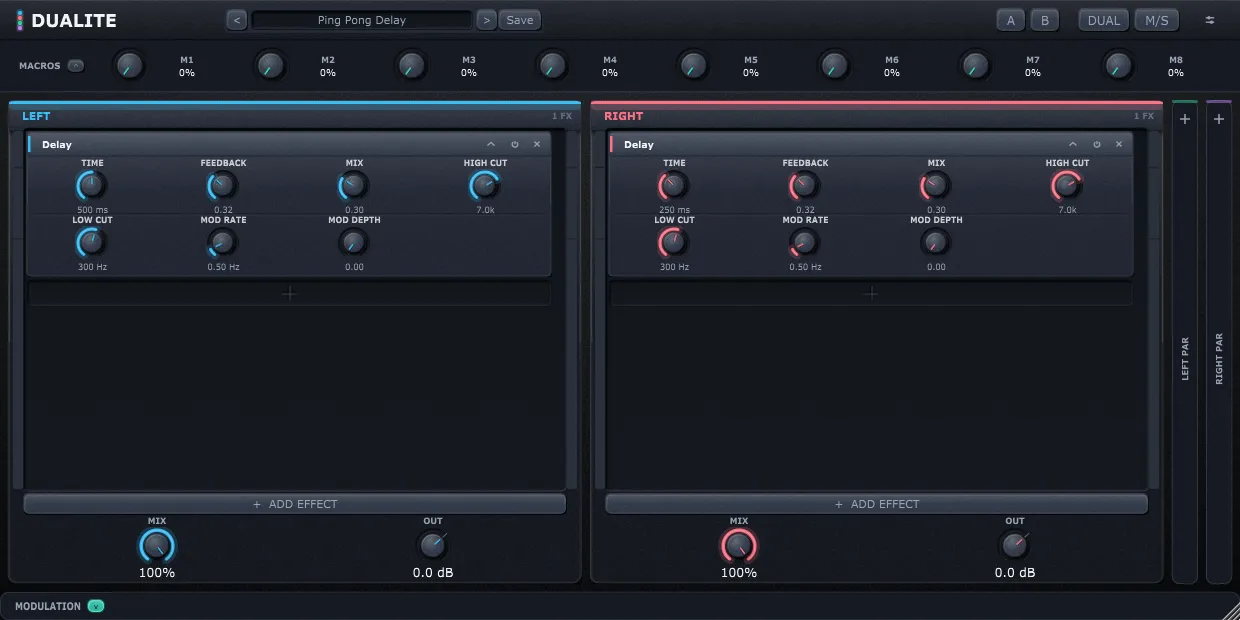
Task: Select the A state button
Action: [1011, 20]
